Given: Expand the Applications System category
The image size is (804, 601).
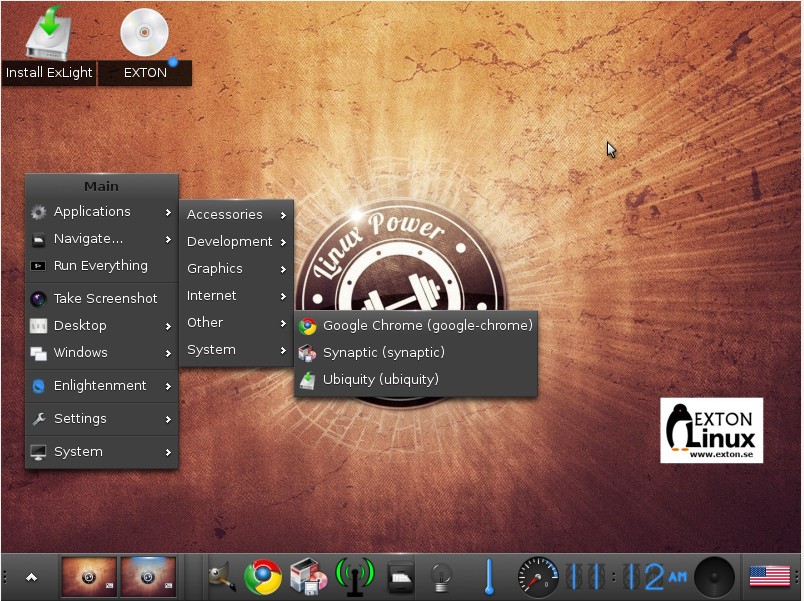Looking at the screenshot, I should point(236,350).
